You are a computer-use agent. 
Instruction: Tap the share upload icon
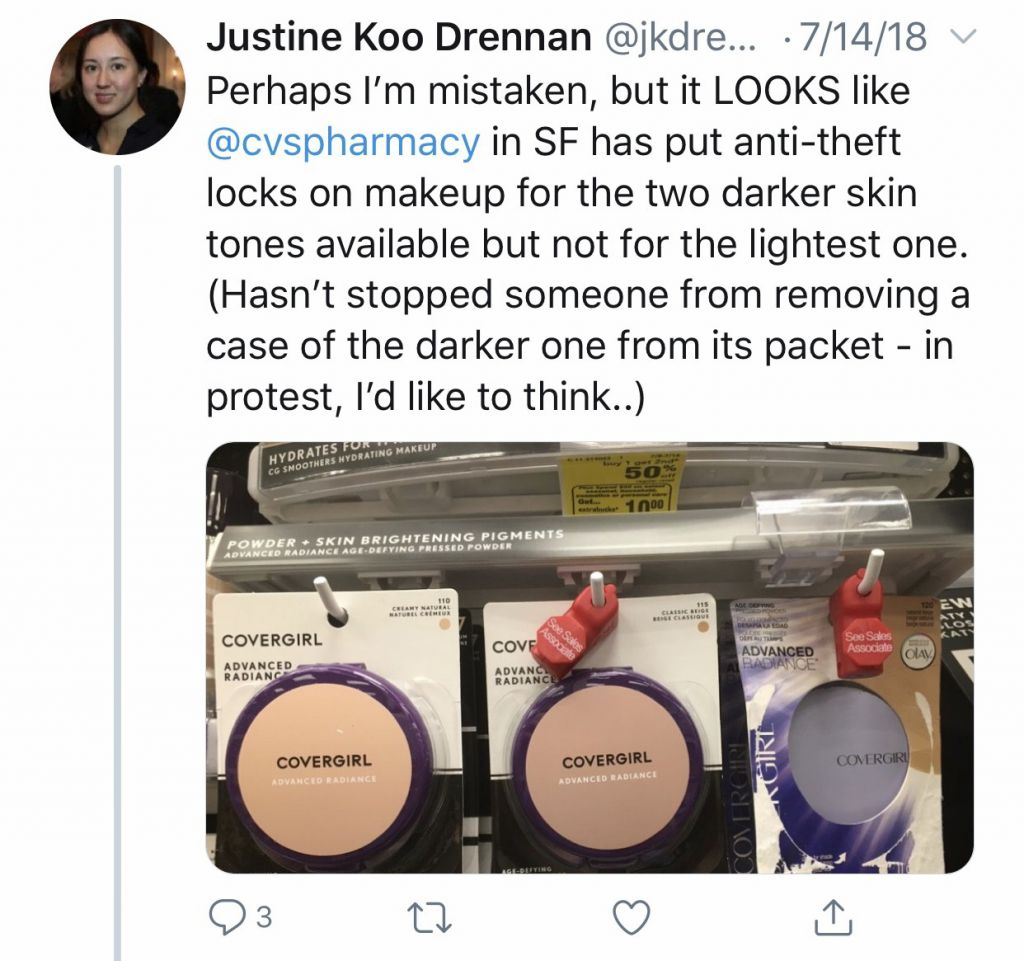pos(833,917)
